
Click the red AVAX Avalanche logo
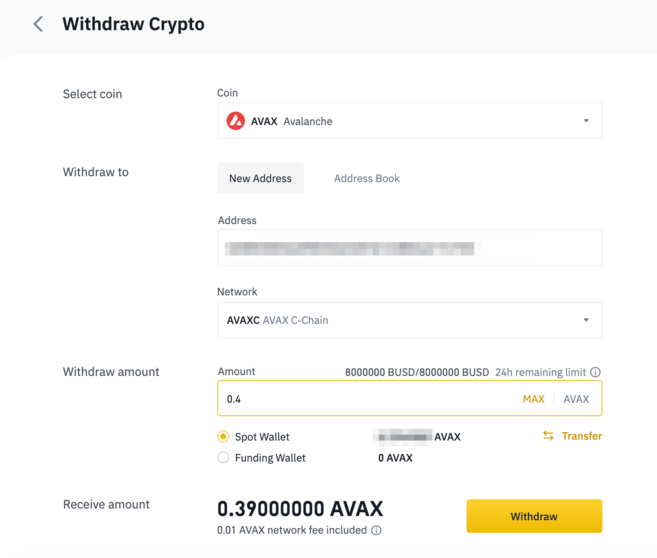[236, 121]
